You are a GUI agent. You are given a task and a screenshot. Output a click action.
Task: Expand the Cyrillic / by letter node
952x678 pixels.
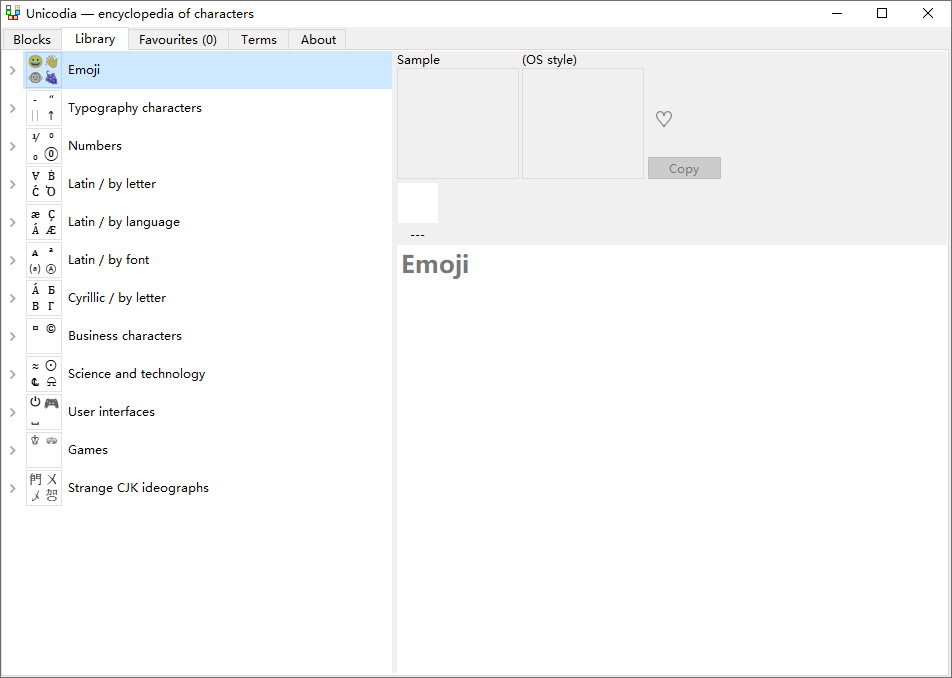click(12, 299)
